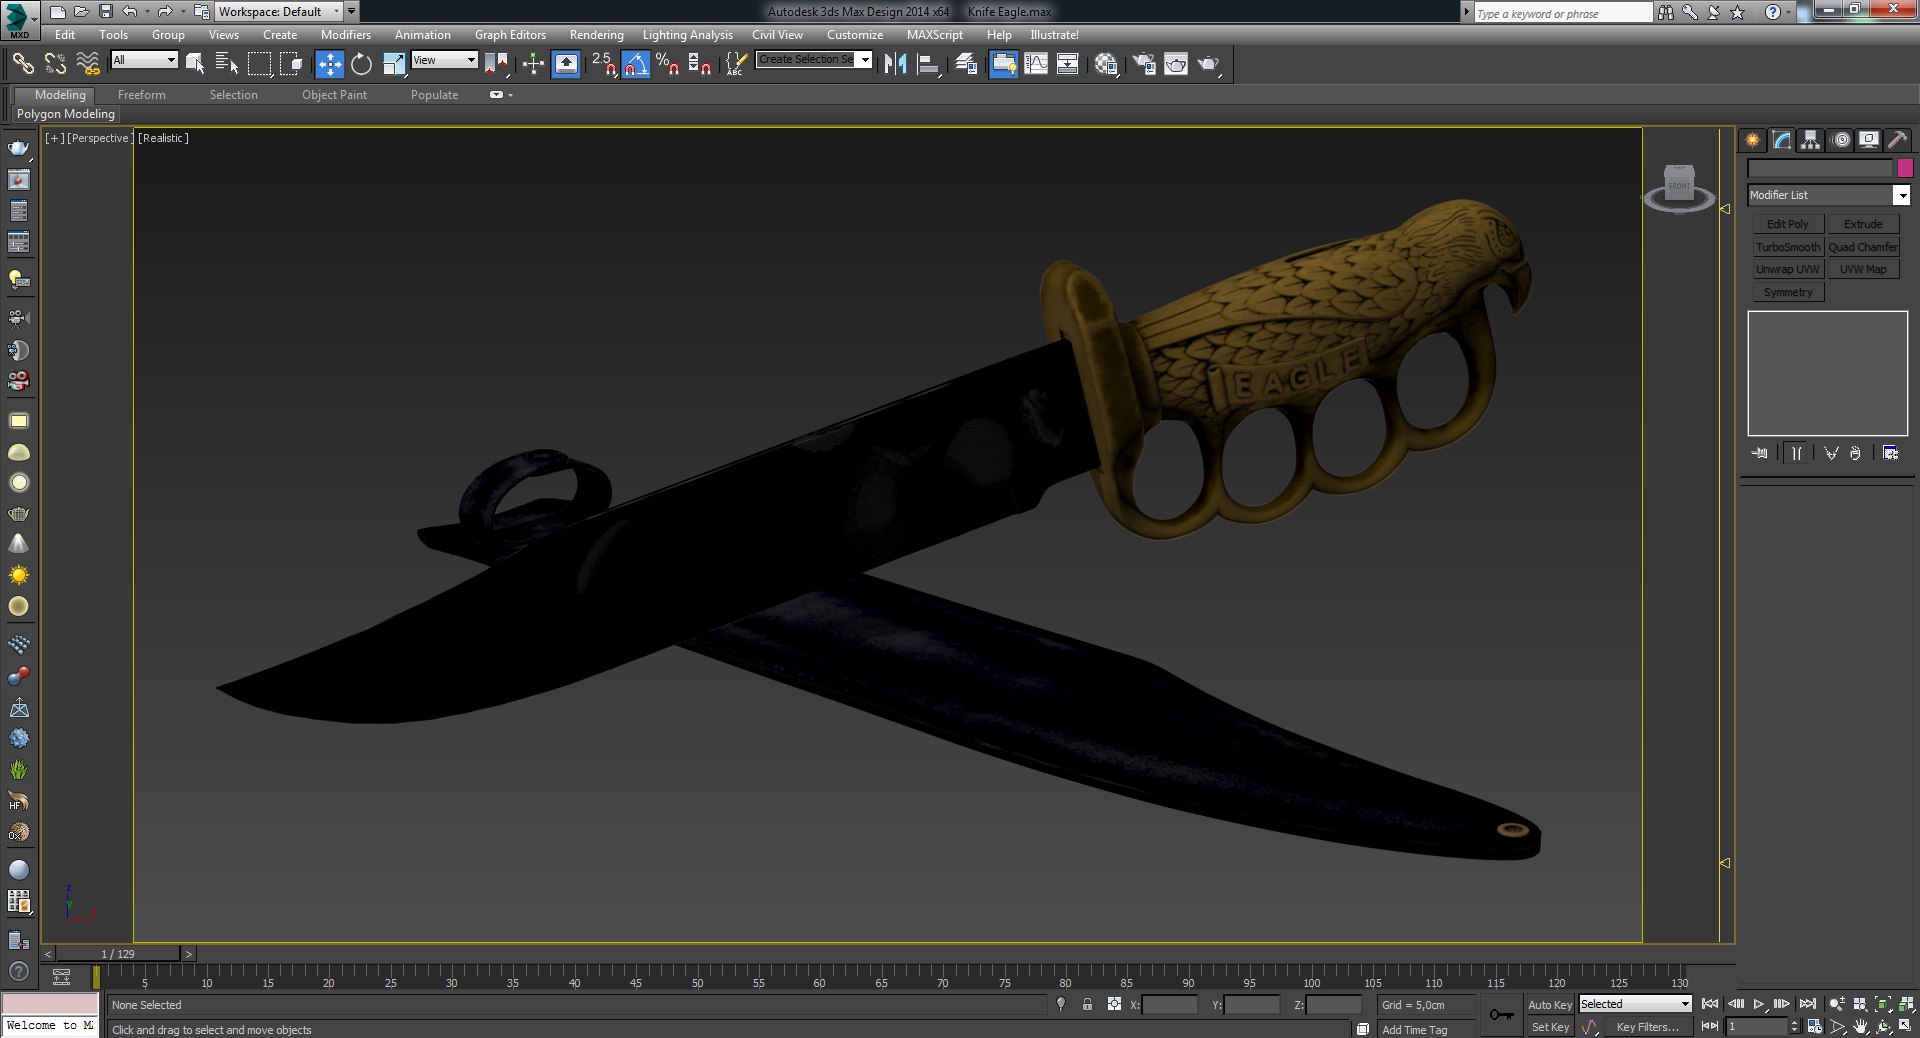Toggle Auto Key animation mode
Viewport: 1920px width, 1038px height.
coord(1550,1005)
